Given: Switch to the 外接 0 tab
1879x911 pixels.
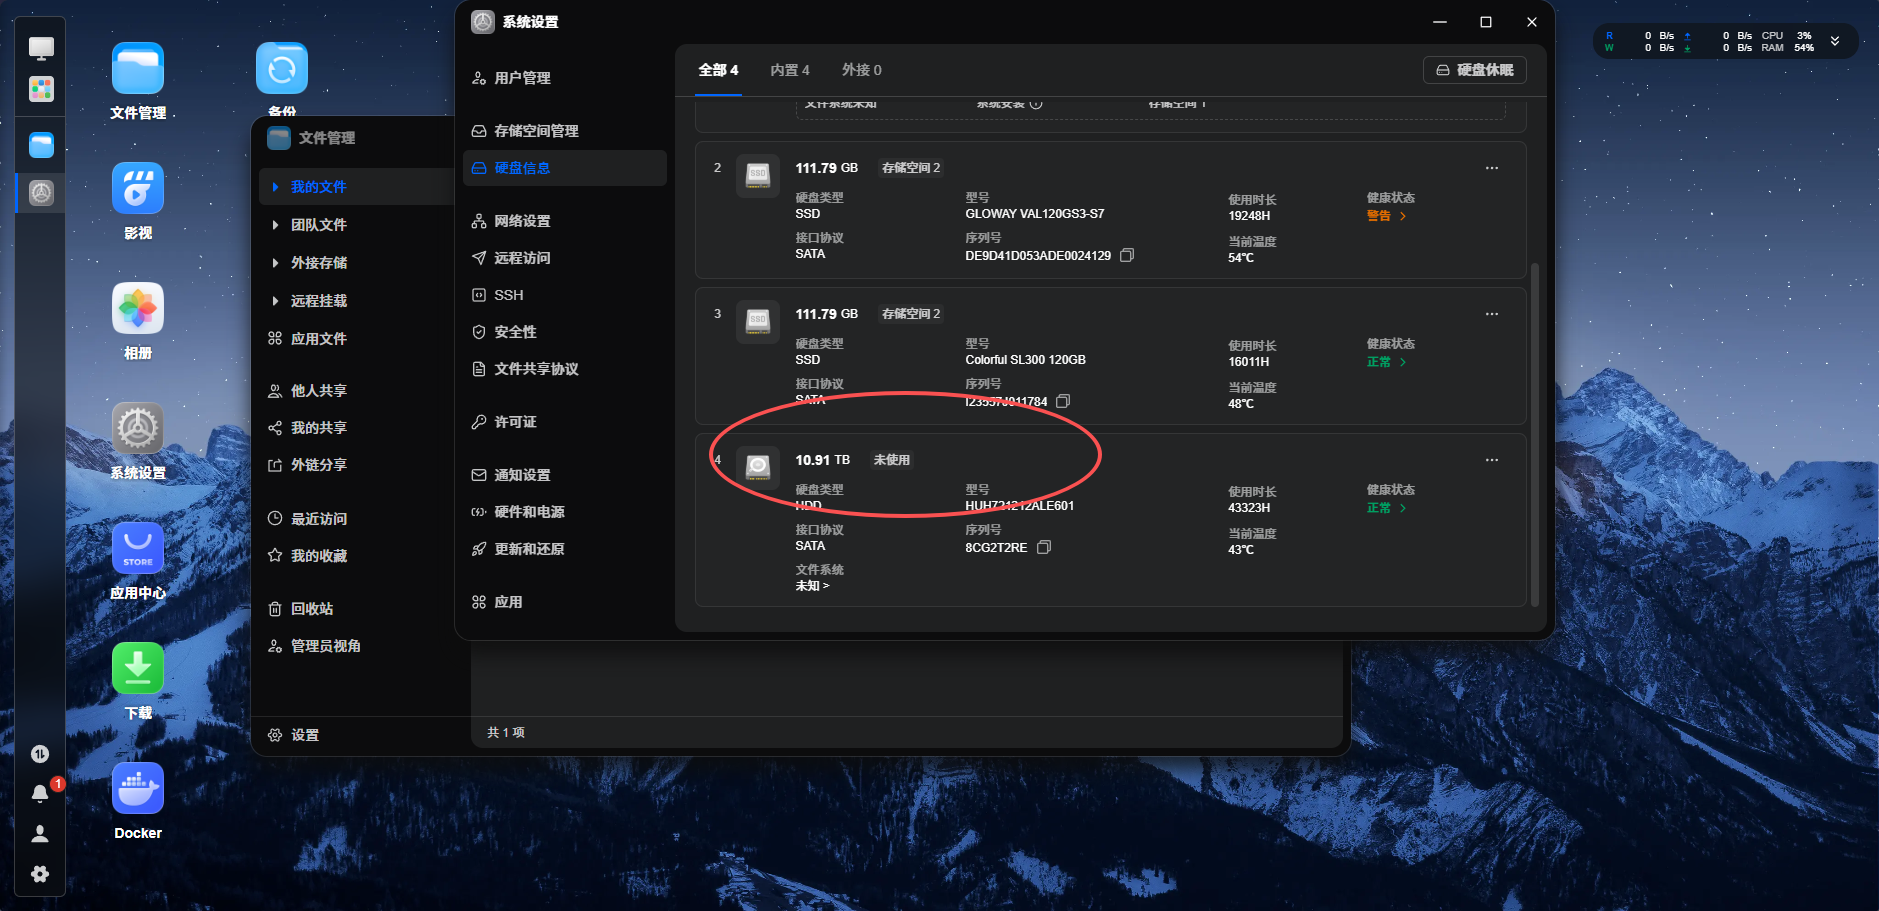Looking at the screenshot, I should coord(862,70).
